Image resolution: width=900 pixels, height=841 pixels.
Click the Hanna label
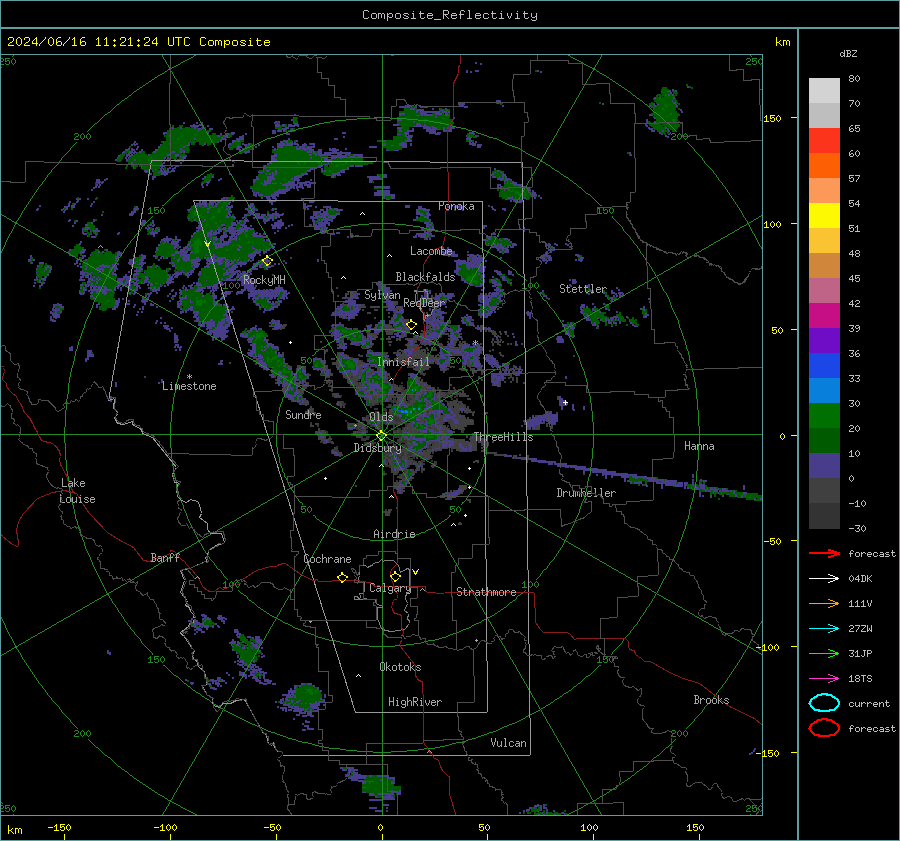(699, 446)
